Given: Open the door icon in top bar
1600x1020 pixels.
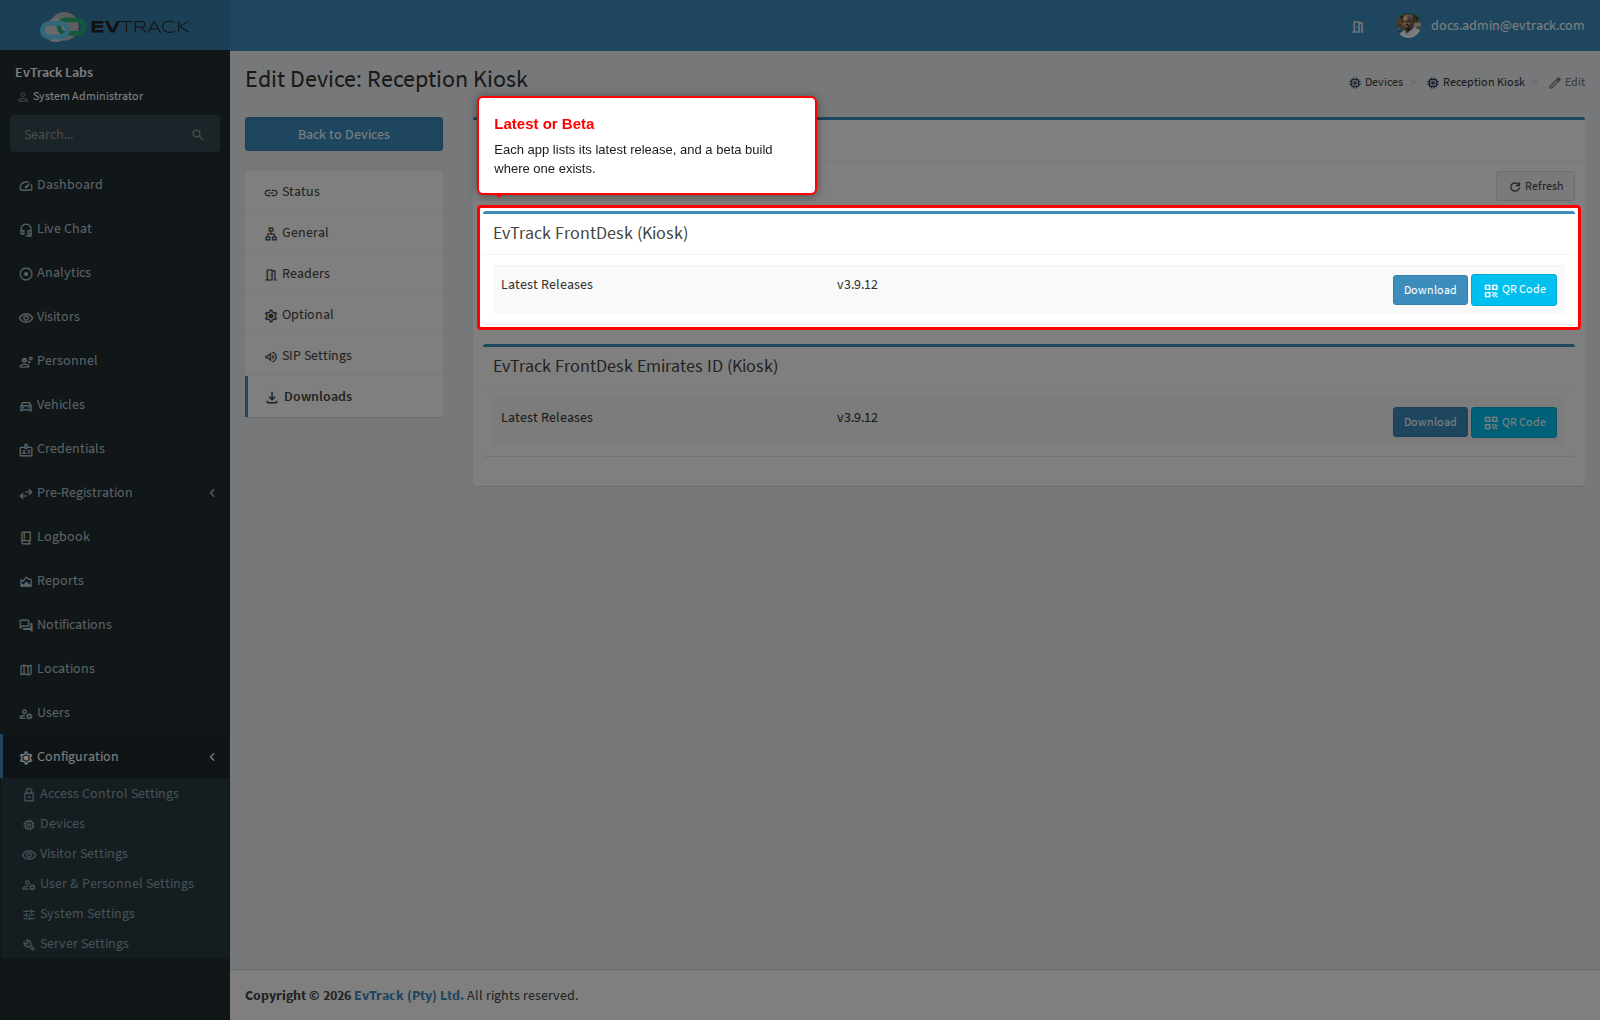Looking at the screenshot, I should (x=1358, y=27).
